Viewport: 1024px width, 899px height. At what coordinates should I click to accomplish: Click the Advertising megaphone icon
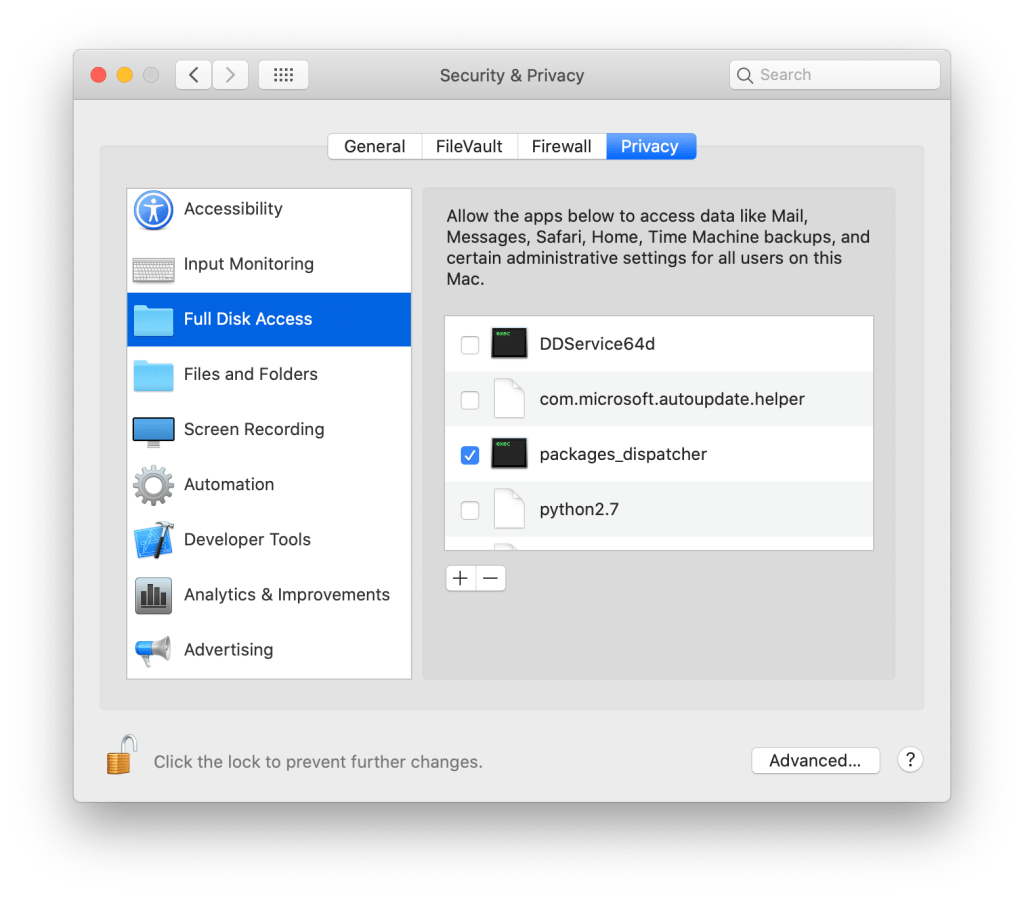[x=153, y=650]
